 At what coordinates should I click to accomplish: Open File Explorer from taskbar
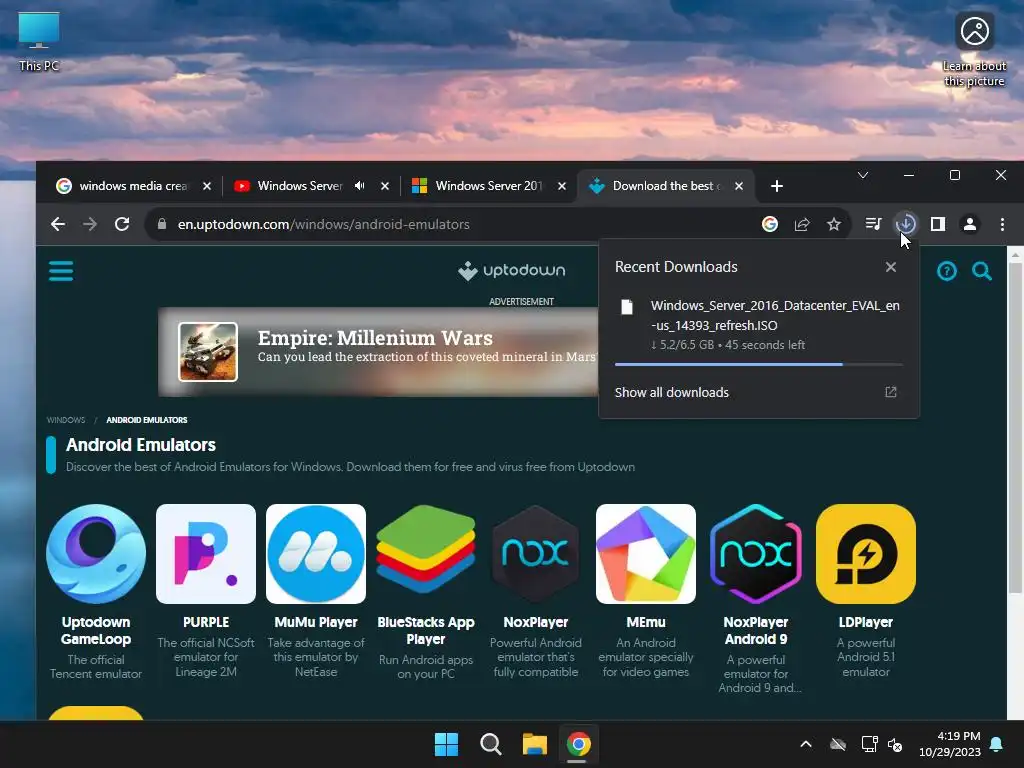pos(534,744)
